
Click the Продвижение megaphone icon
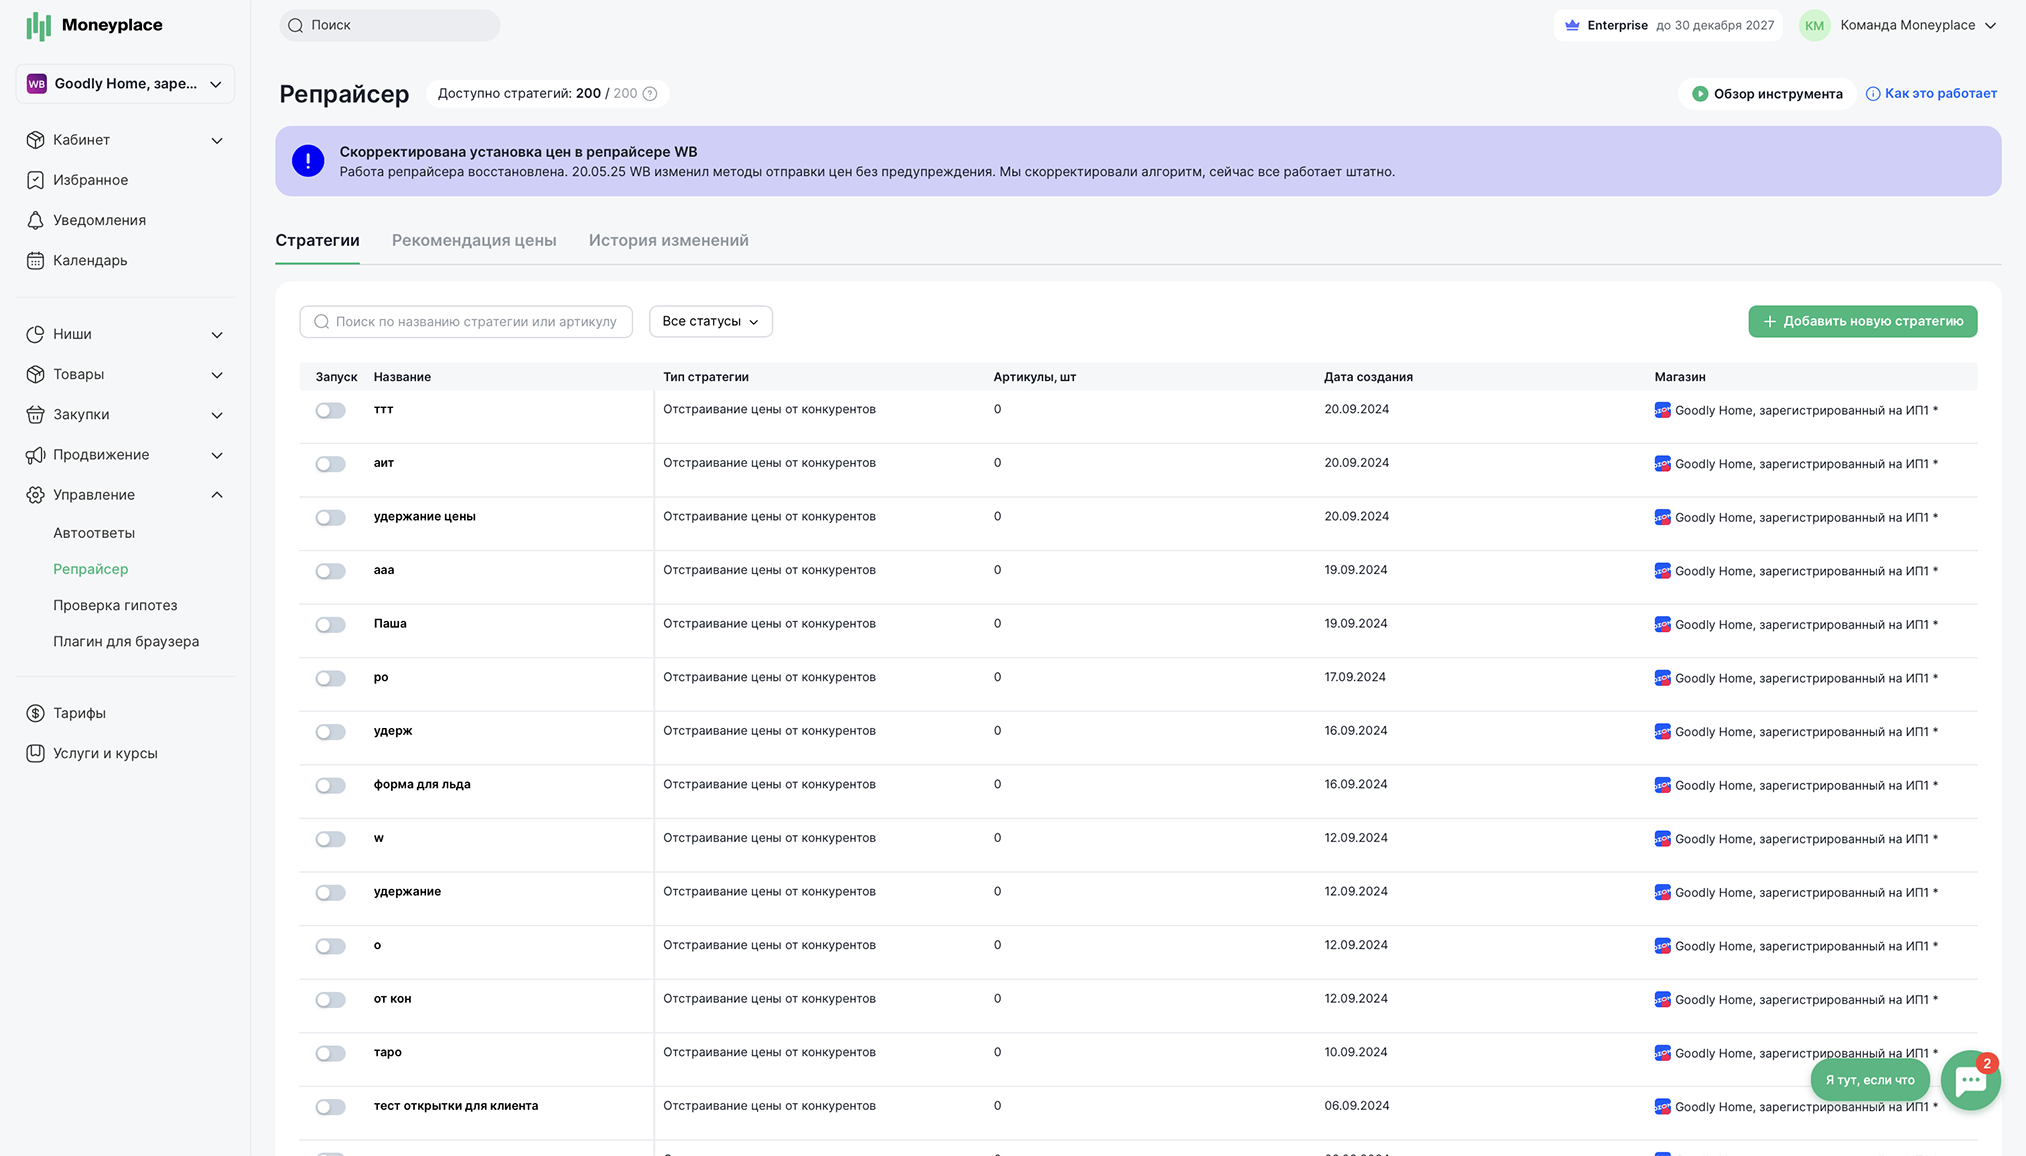pyautogui.click(x=35, y=455)
